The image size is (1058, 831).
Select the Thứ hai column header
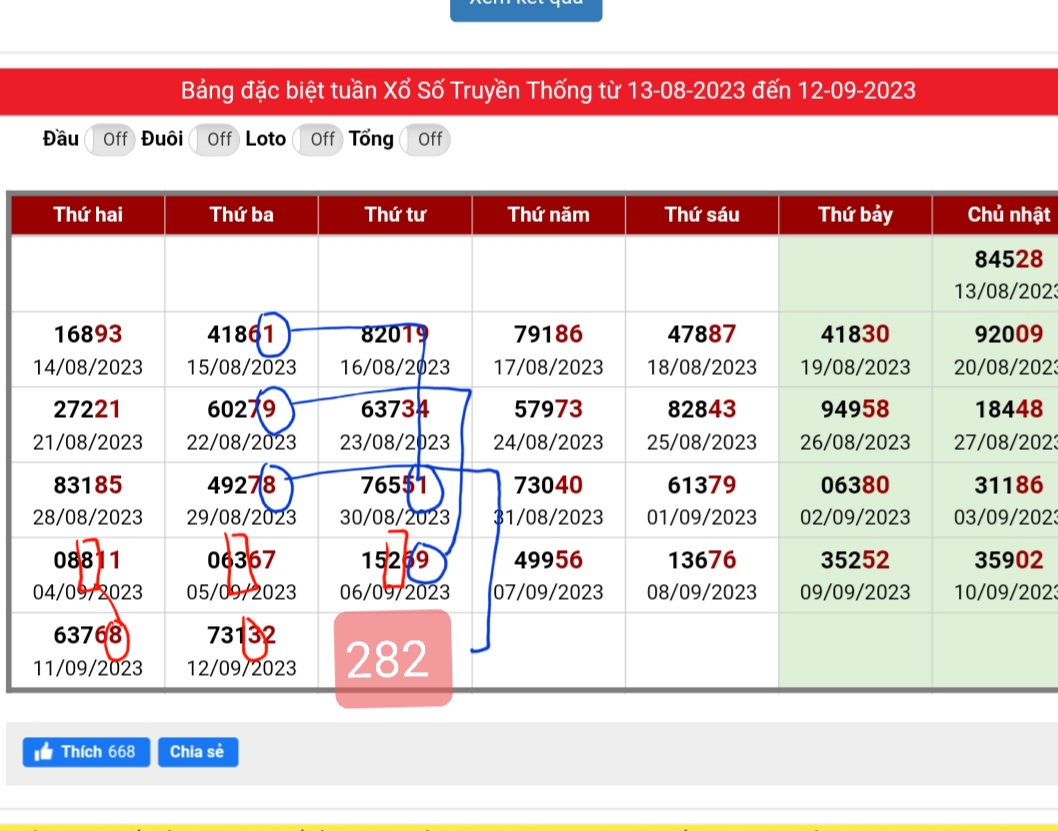(88, 215)
